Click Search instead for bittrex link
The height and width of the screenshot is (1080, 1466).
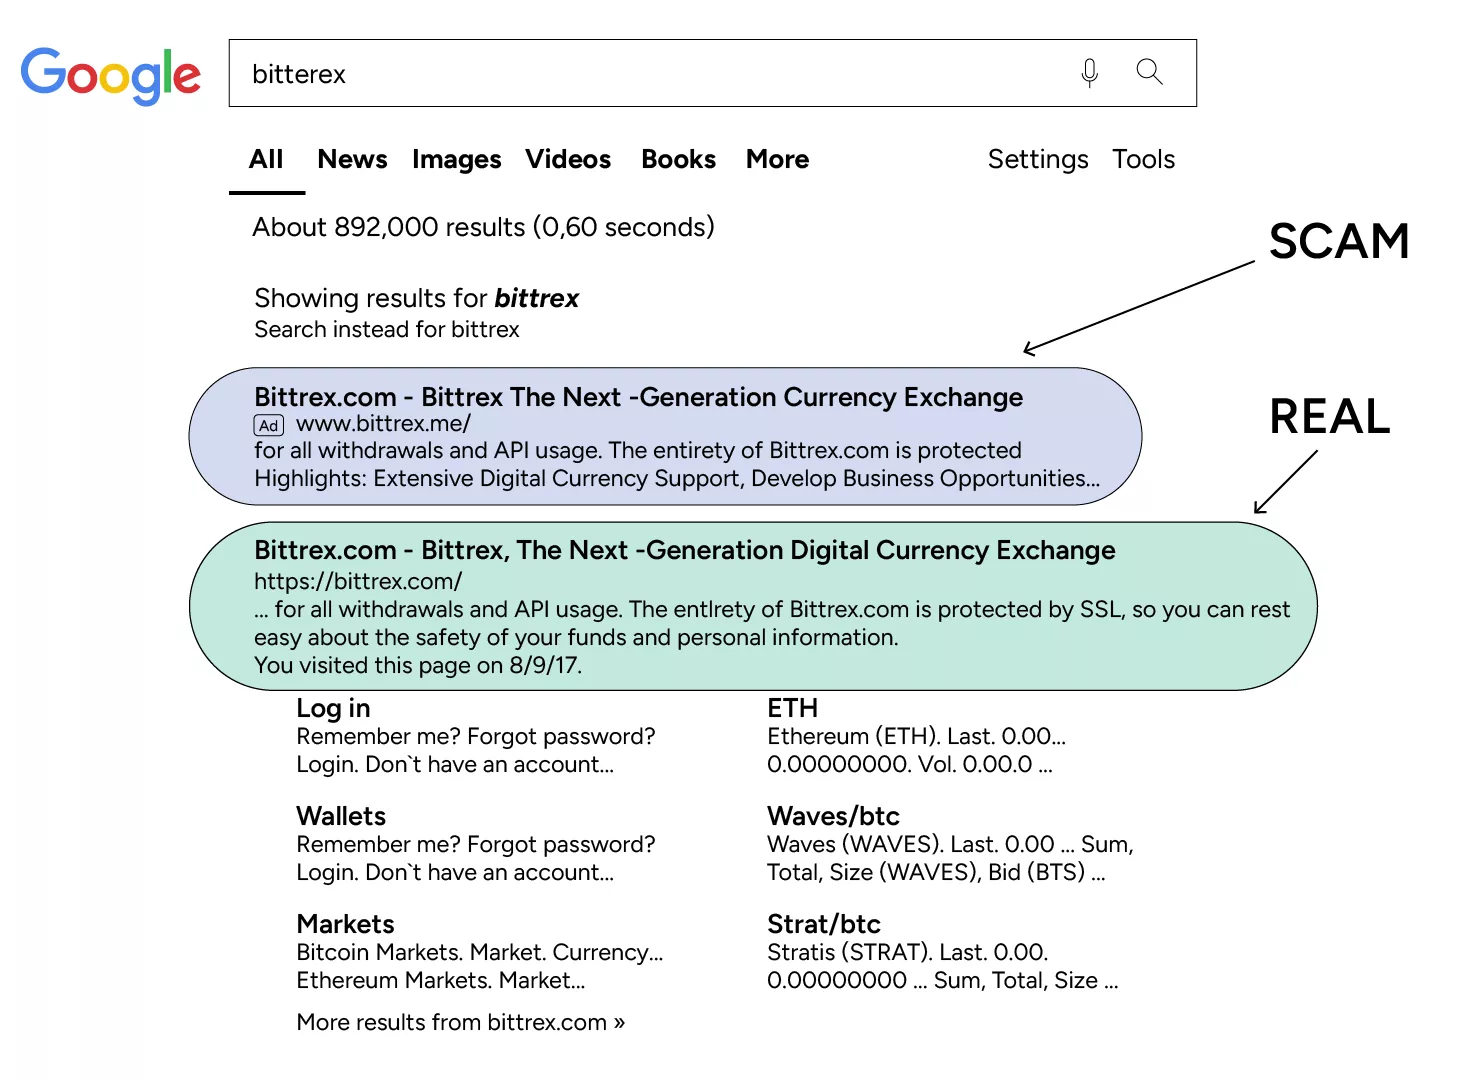click(x=386, y=330)
